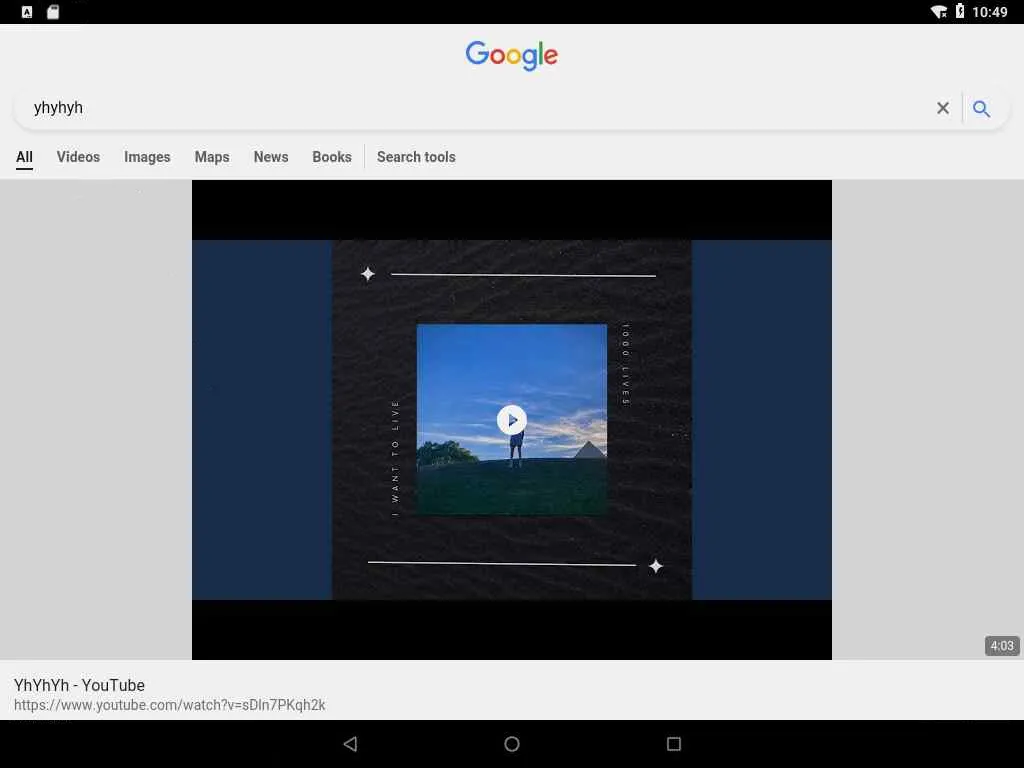
Task: Clear the search query with X icon
Action: tap(942, 108)
